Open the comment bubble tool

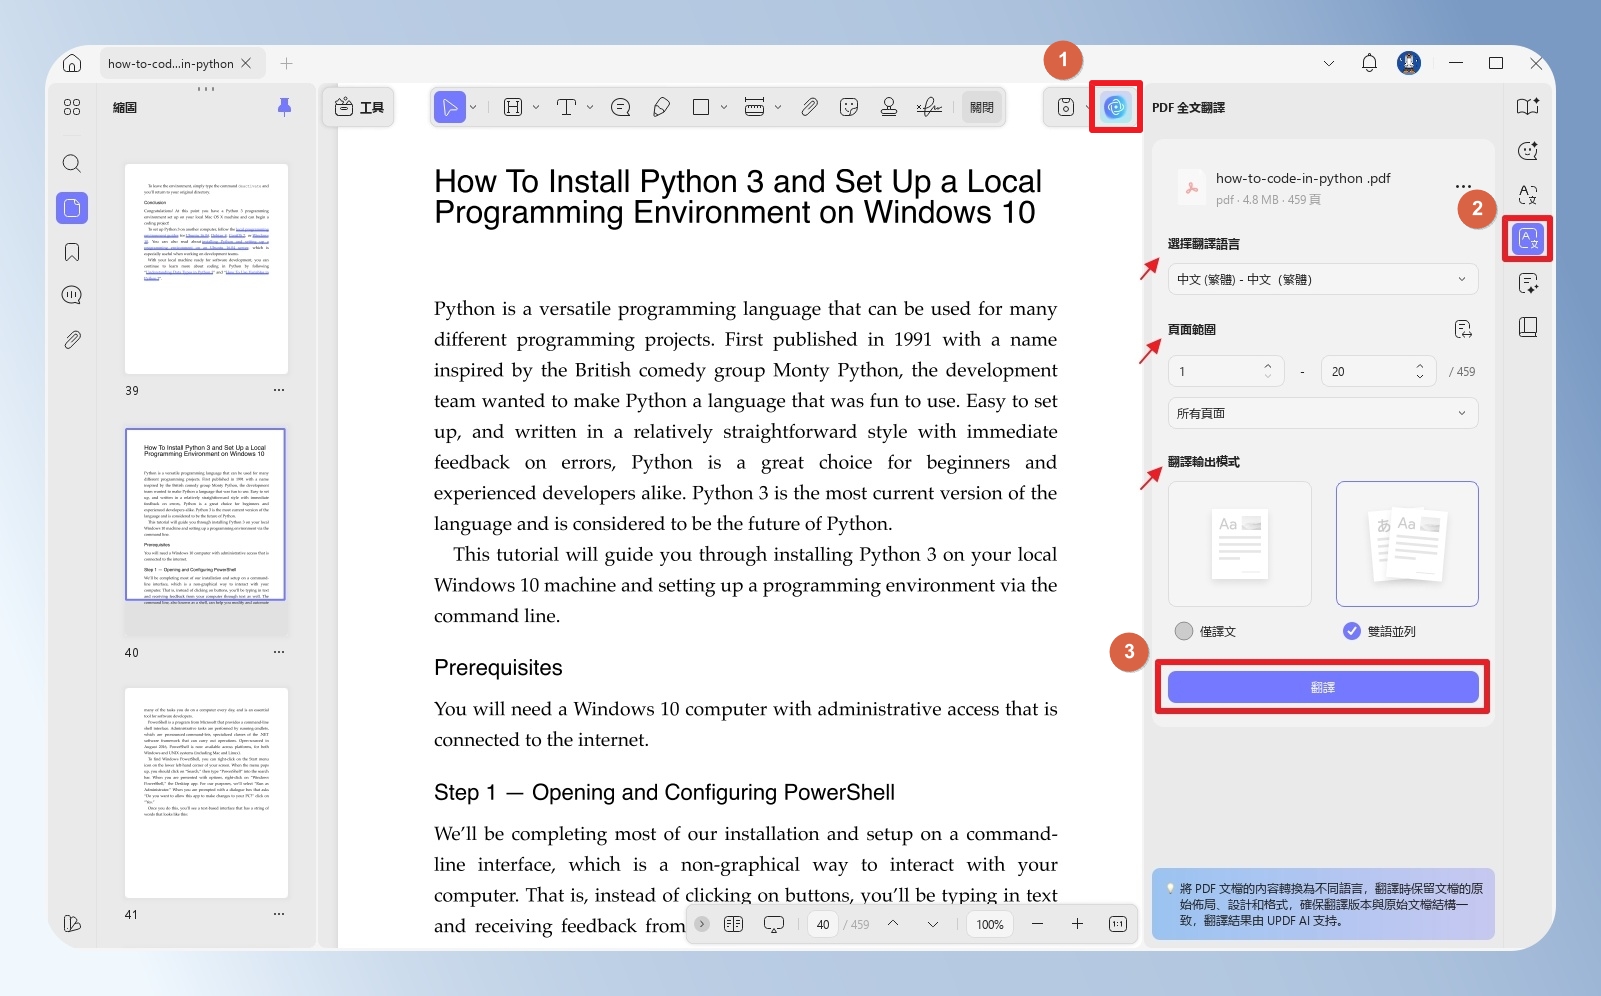coord(620,107)
